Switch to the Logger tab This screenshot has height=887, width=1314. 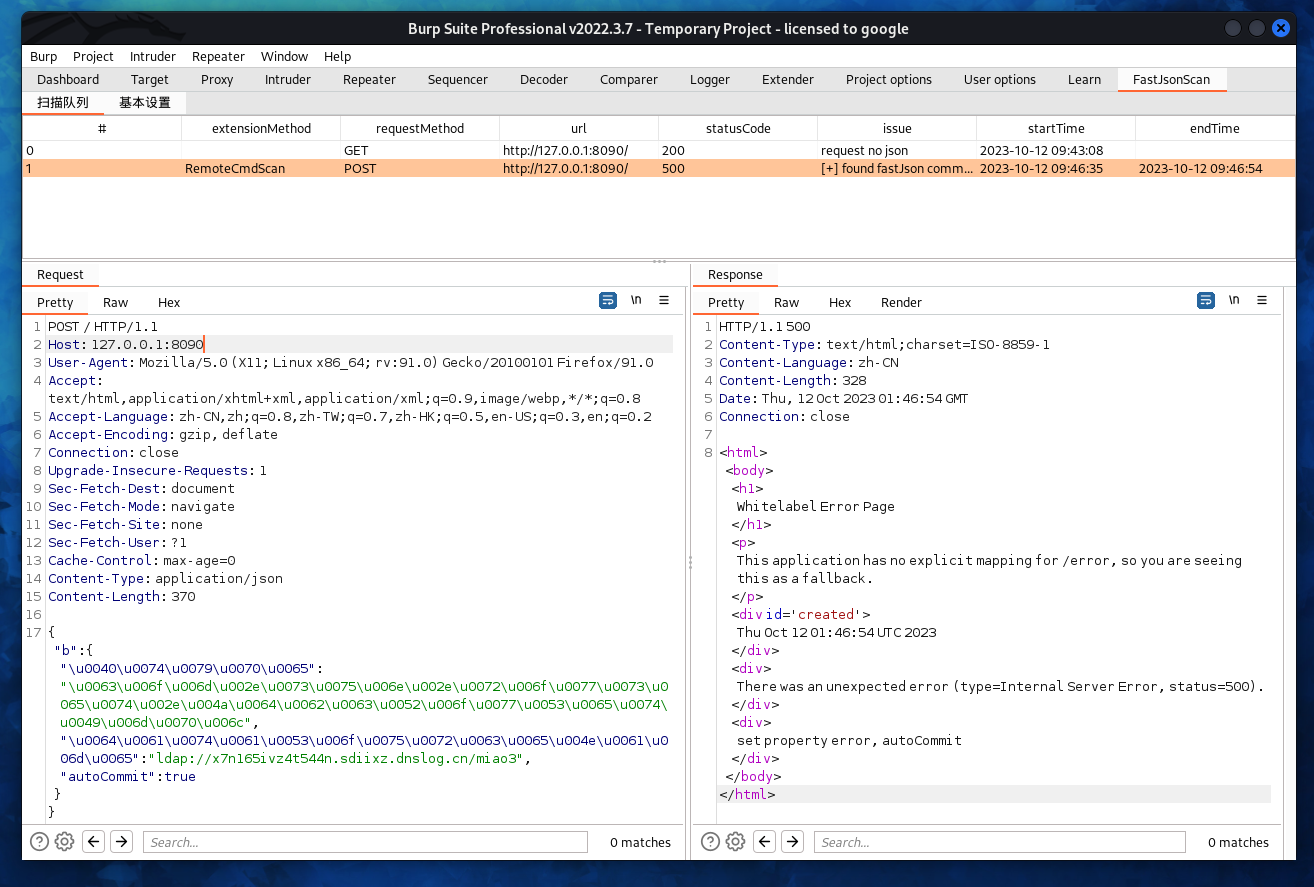tap(710, 80)
